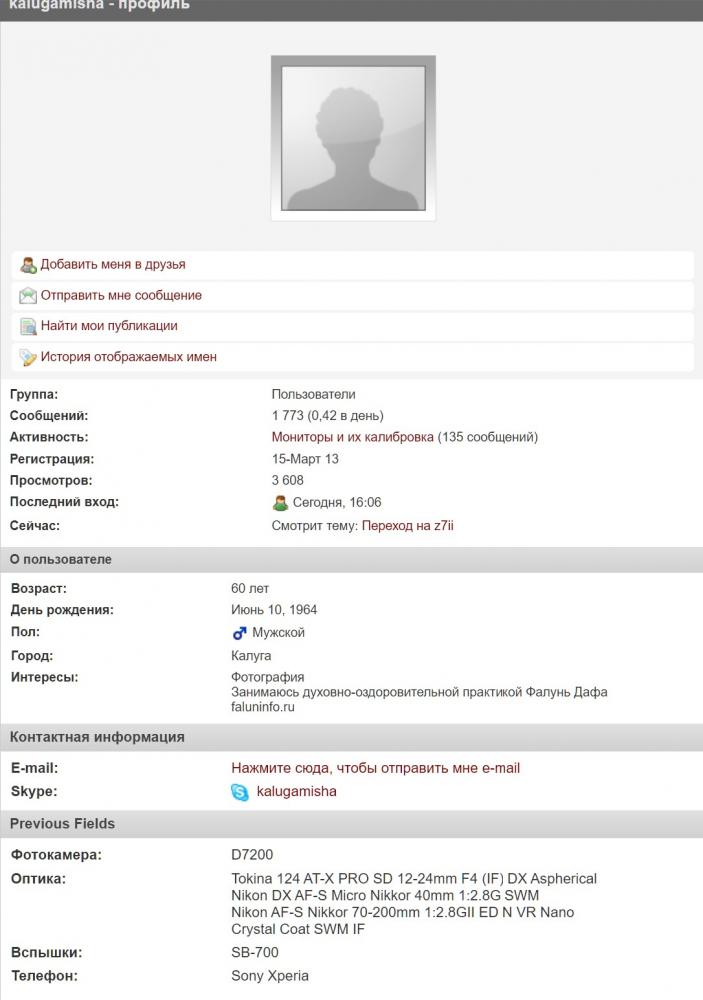Select the Мужской gender value

tap(279, 633)
